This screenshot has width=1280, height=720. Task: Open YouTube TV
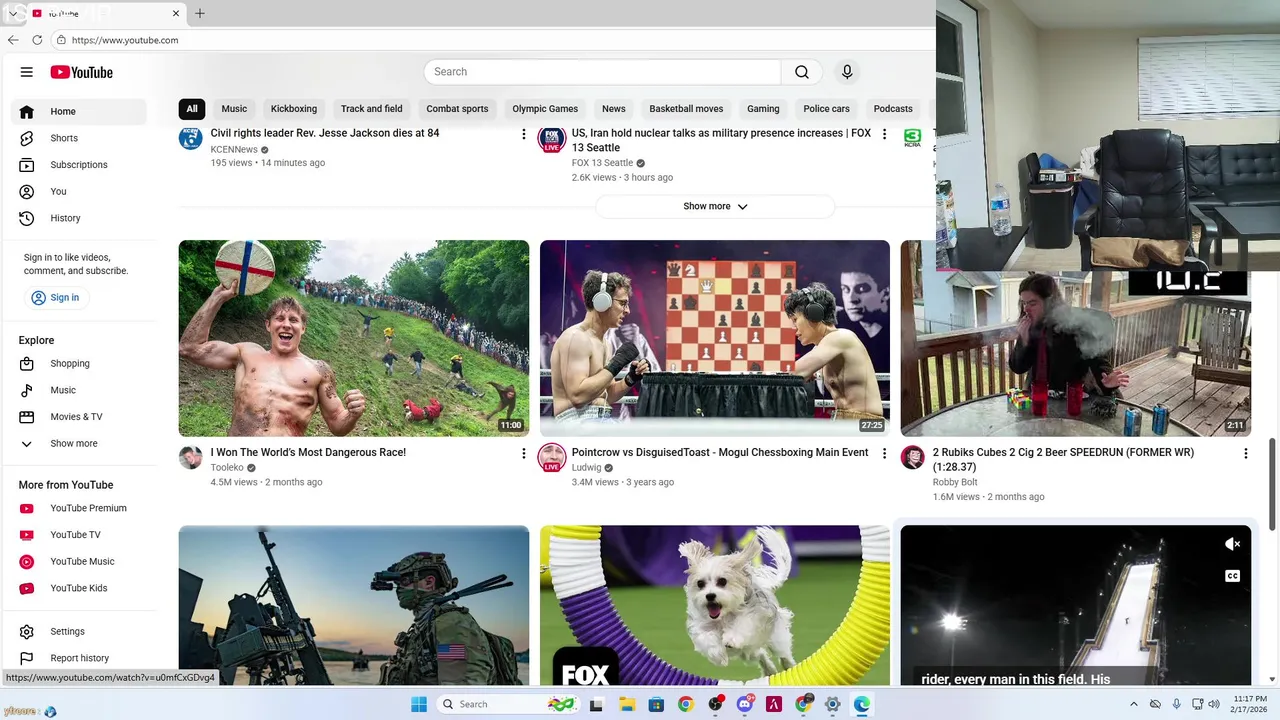(x=80, y=535)
